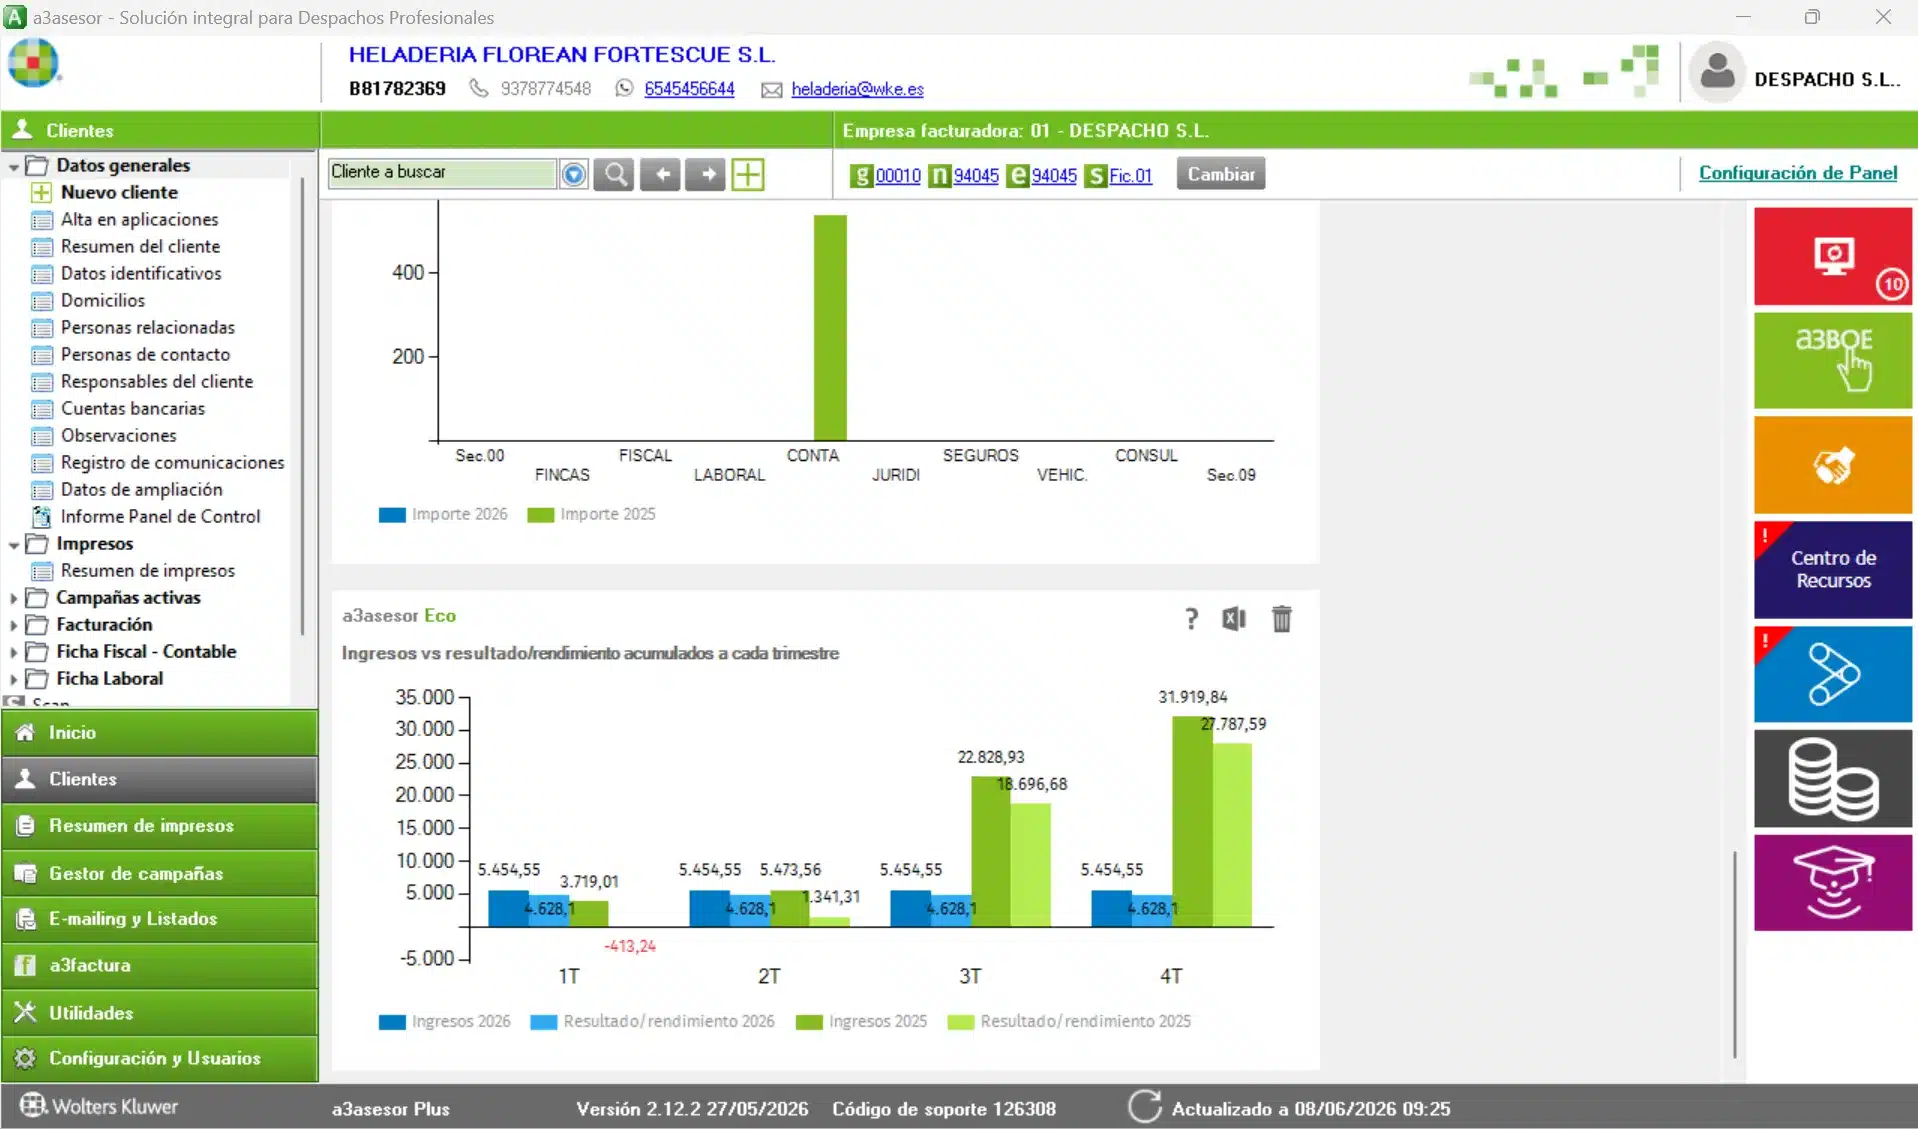Open Gestor de campañas section
The image size is (1918, 1129).
coord(160,873)
